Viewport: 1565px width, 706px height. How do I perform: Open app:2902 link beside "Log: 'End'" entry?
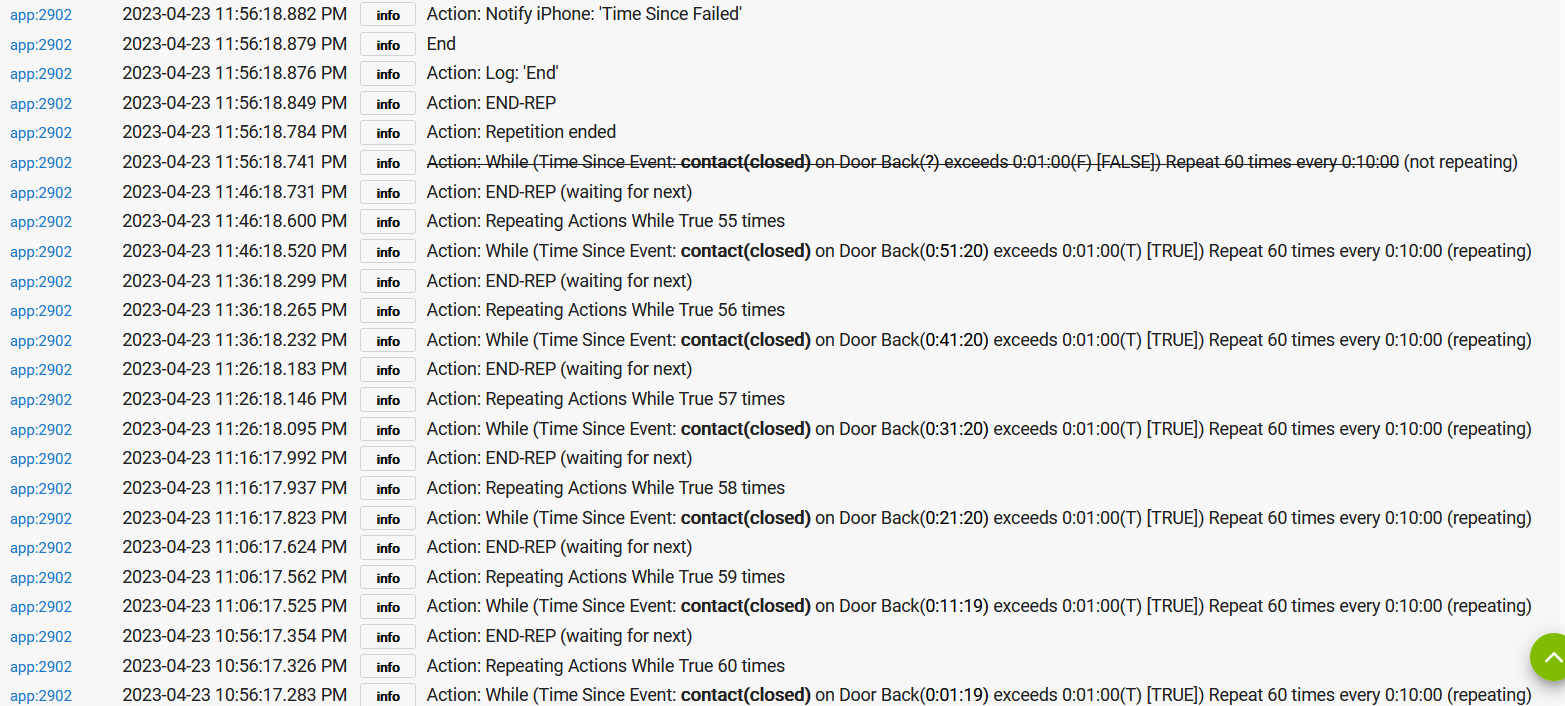pyautogui.click(x=41, y=74)
